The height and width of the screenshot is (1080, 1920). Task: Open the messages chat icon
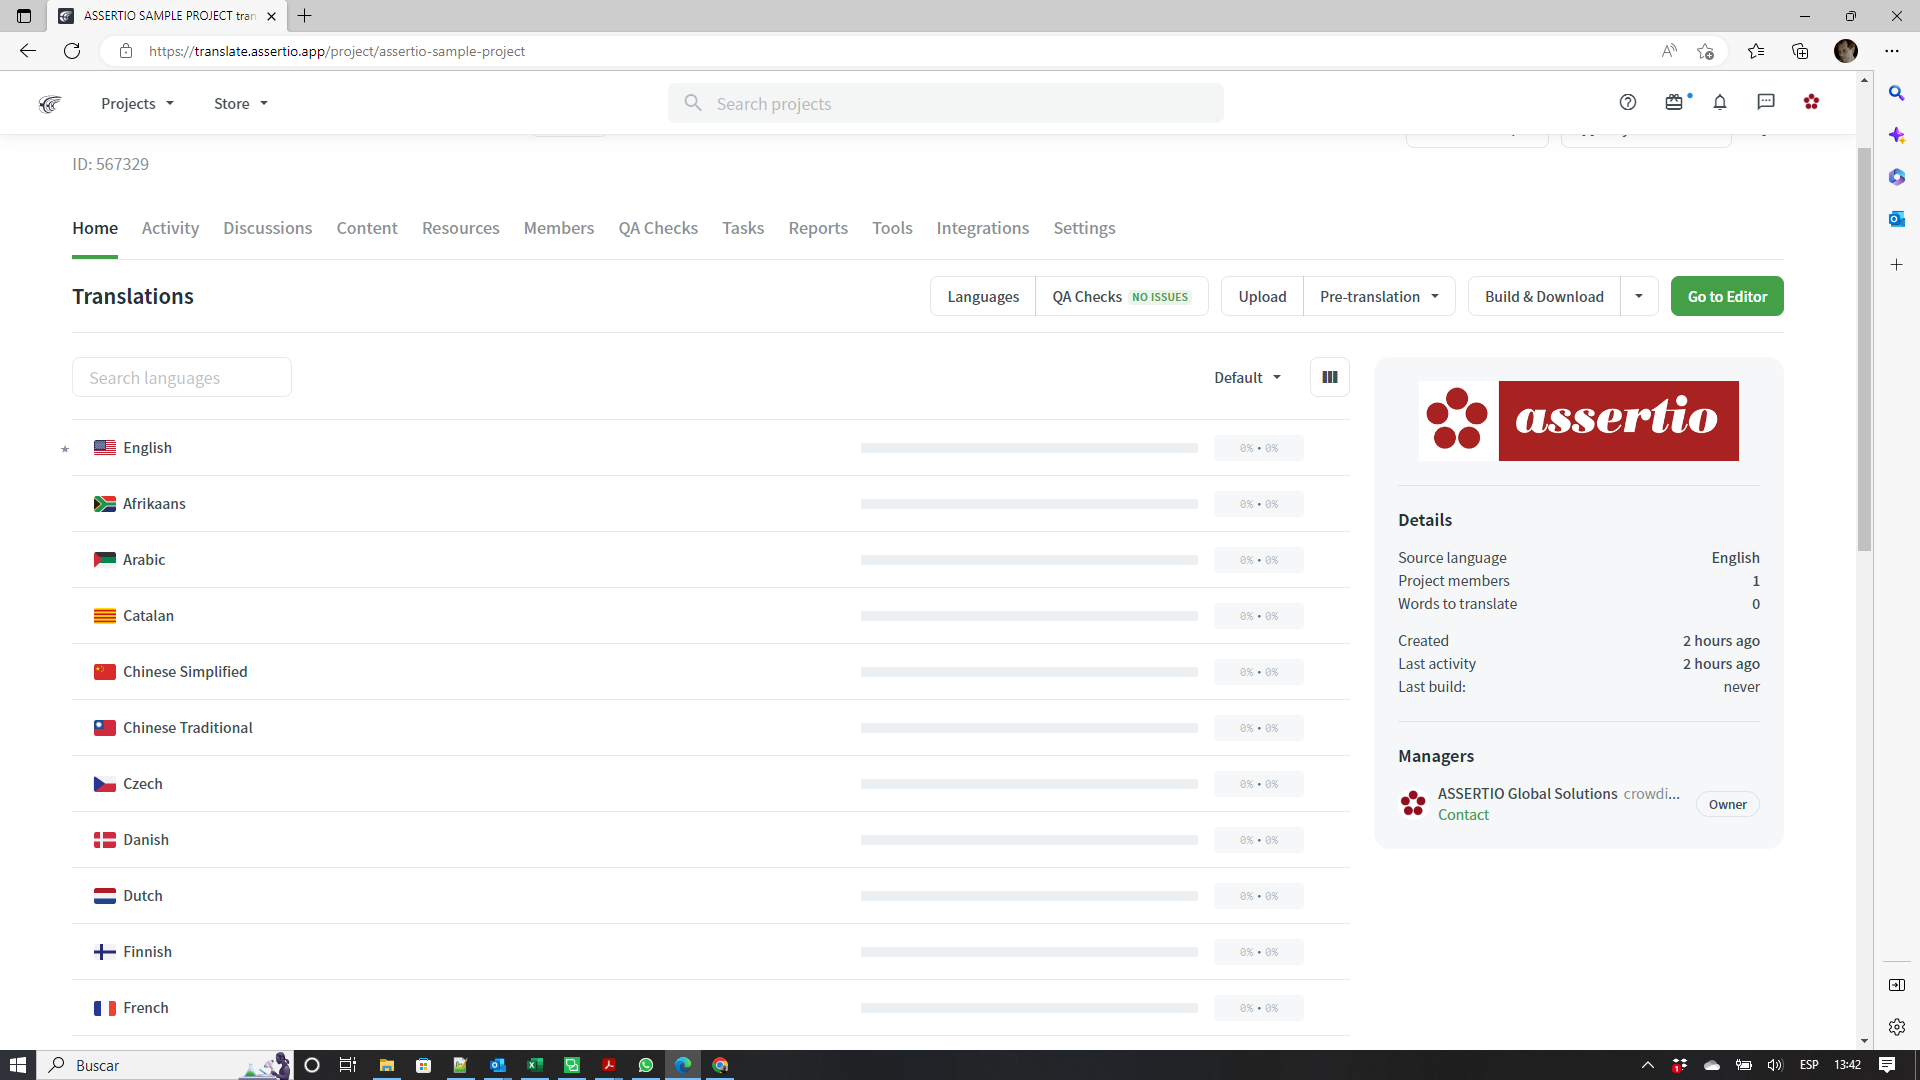(x=1766, y=102)
